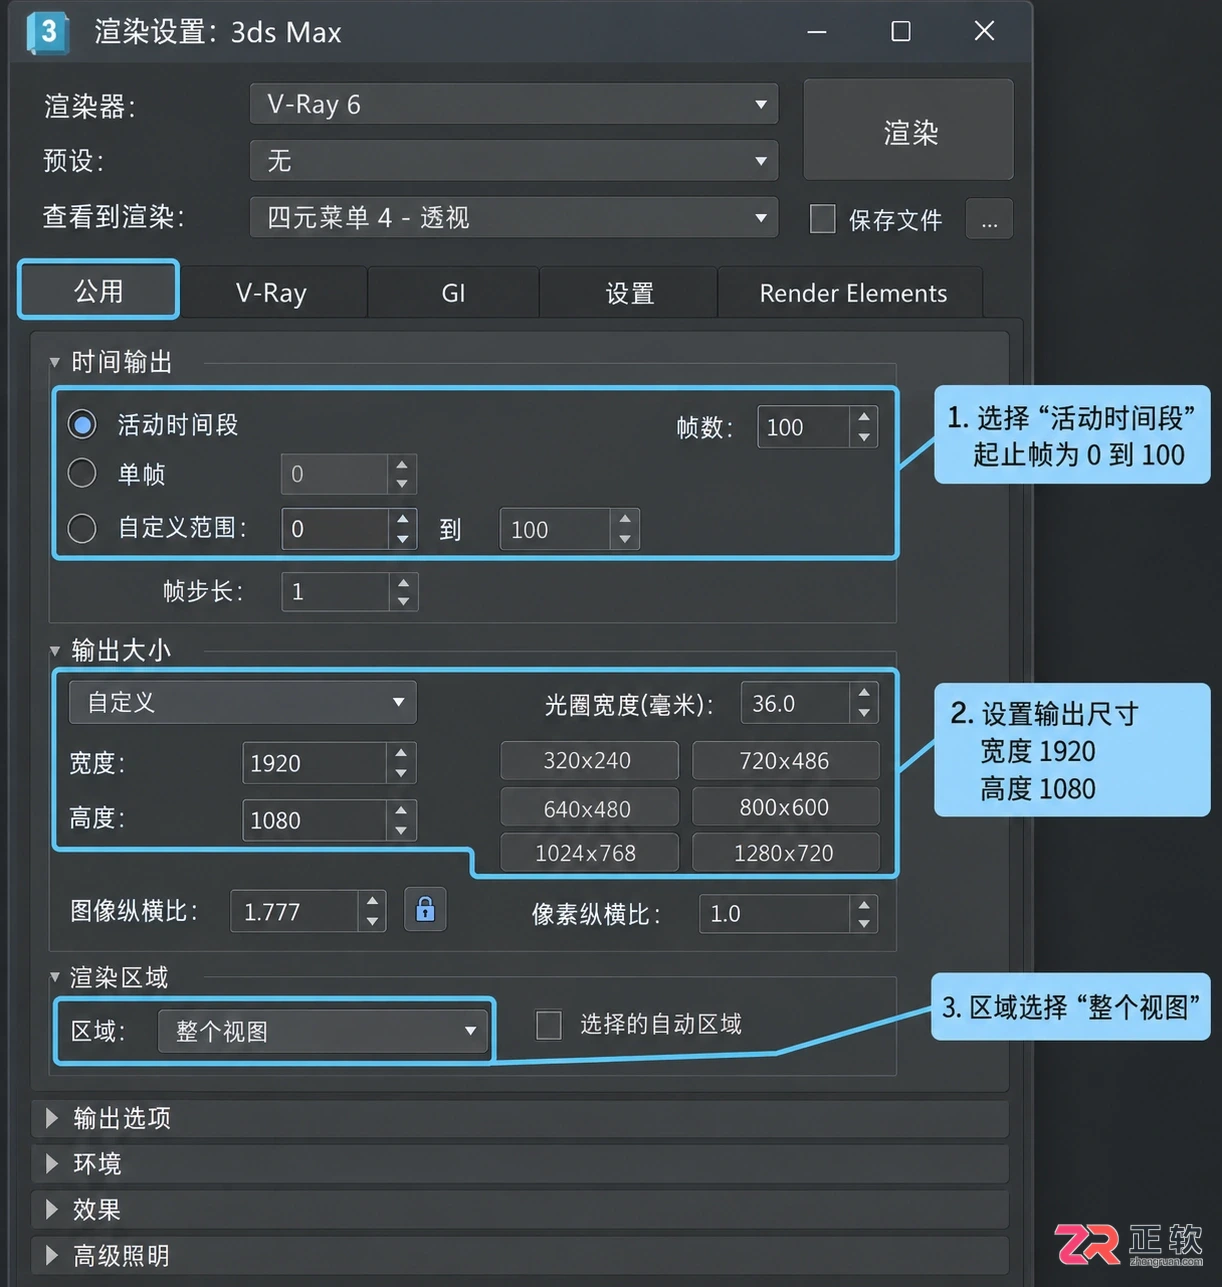Open the 自定义 output size preset dropdown
The width and height of the screenshot is (1222, 1287).
(243, 702)
